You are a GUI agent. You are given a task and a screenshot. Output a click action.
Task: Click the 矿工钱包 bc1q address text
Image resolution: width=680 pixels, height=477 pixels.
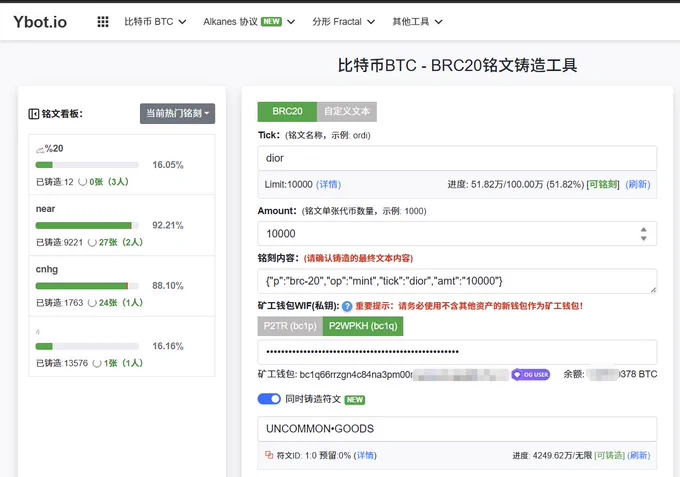(356, 374)
